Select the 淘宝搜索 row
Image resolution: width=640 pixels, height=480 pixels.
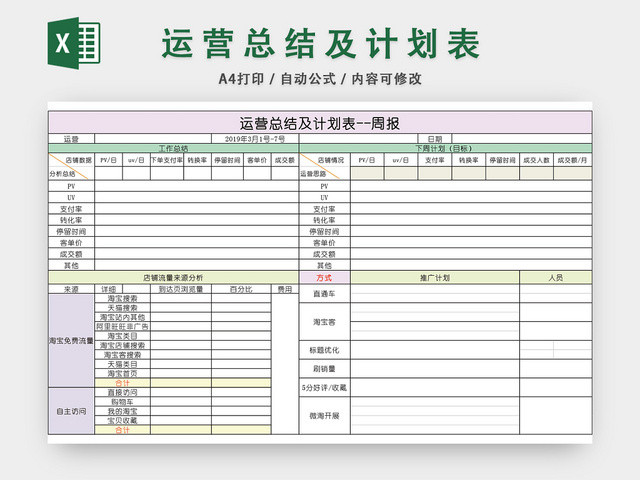122,299
